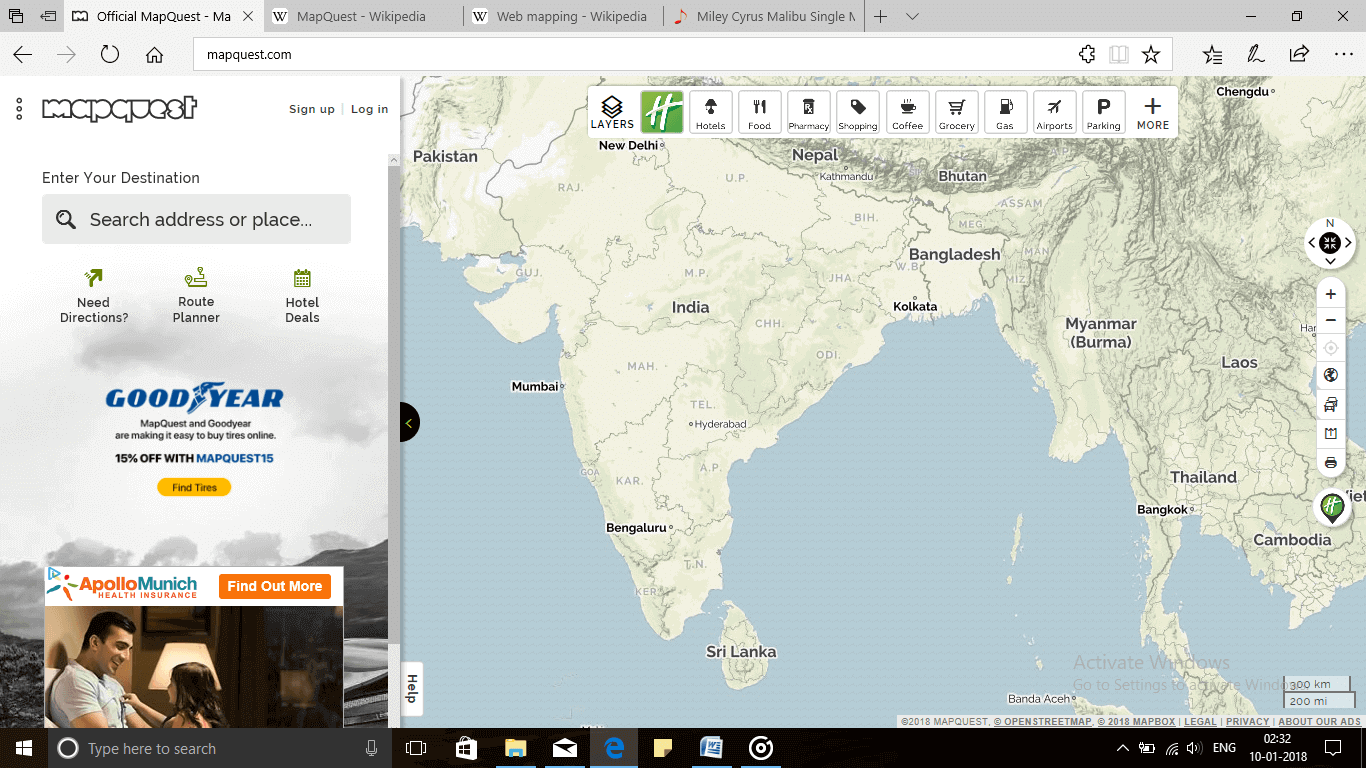Toggle the traffic car layer
Viewport: 1366px width, 768px height.
coord(1330,405)
